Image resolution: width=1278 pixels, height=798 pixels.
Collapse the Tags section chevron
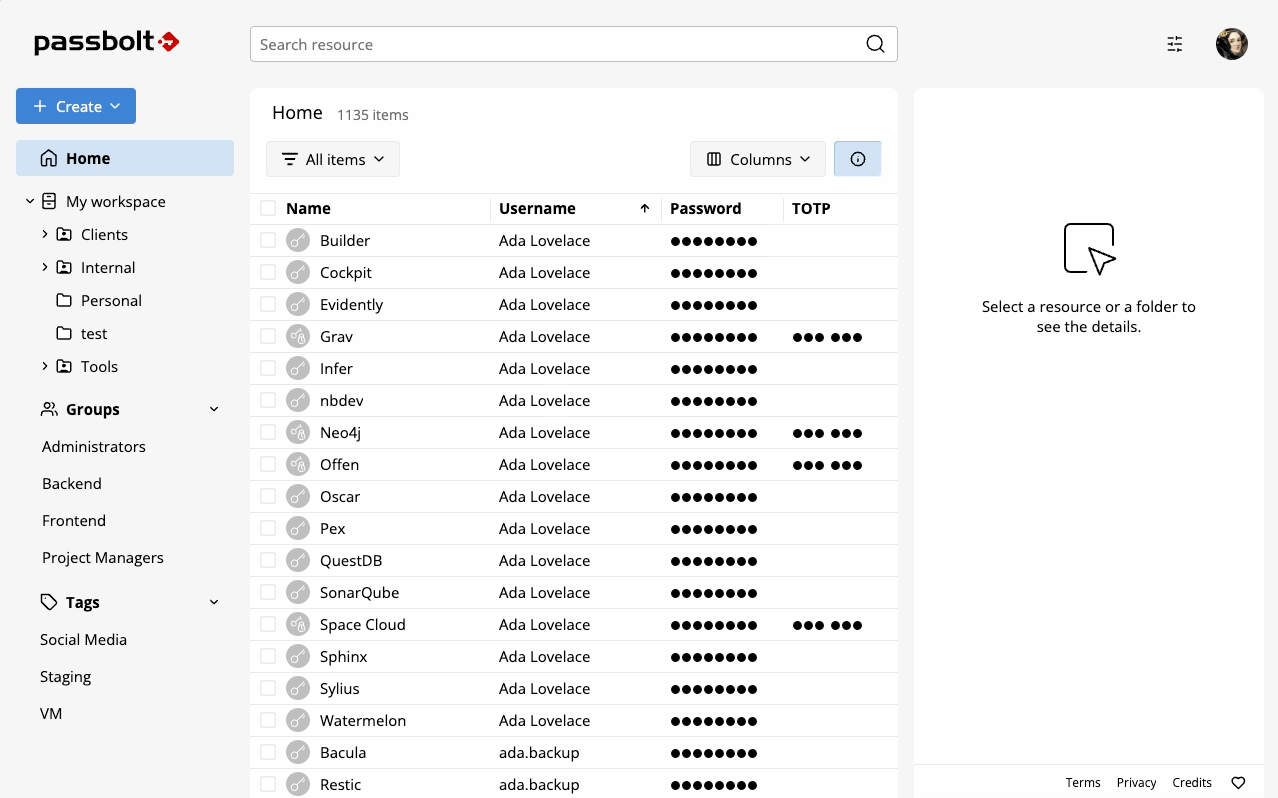pos(214,602)
